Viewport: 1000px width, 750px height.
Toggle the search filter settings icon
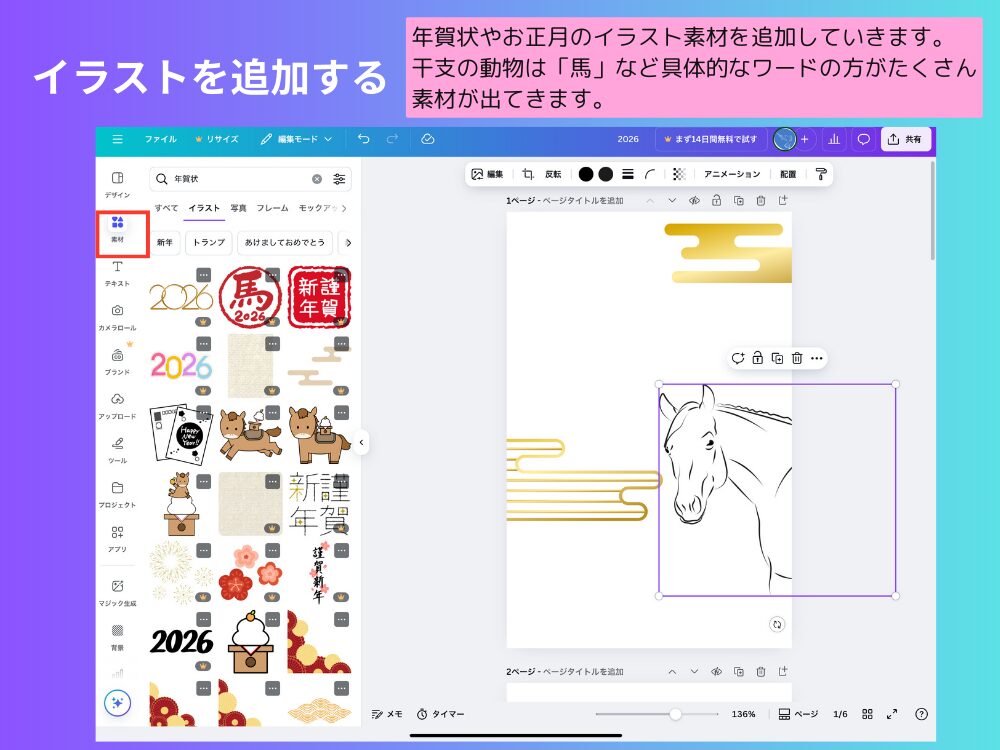pos(338,177)
